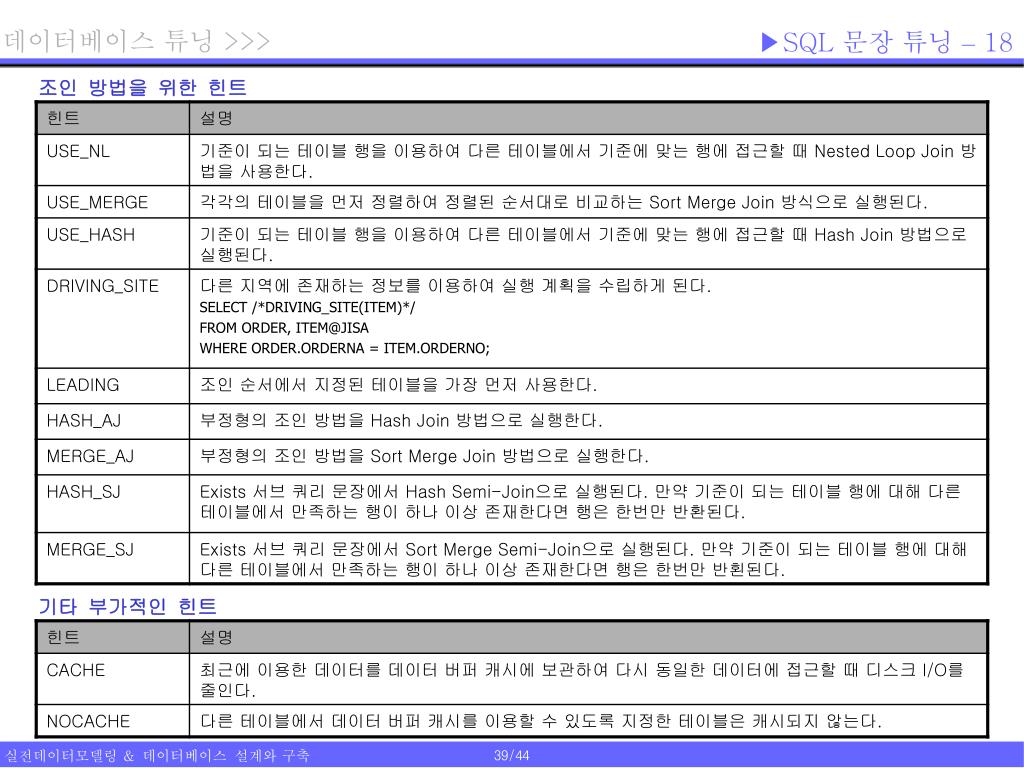Click the slide title 데이터베이스 튜닝 >>>

pos(136,41)
